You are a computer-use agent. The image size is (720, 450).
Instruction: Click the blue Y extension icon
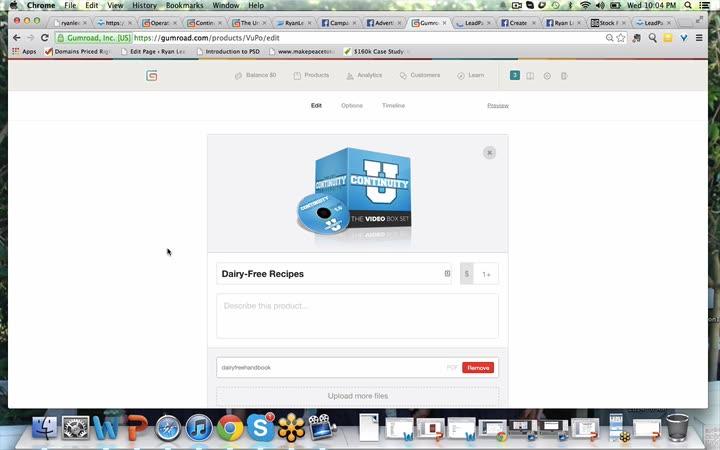(684, 38)
